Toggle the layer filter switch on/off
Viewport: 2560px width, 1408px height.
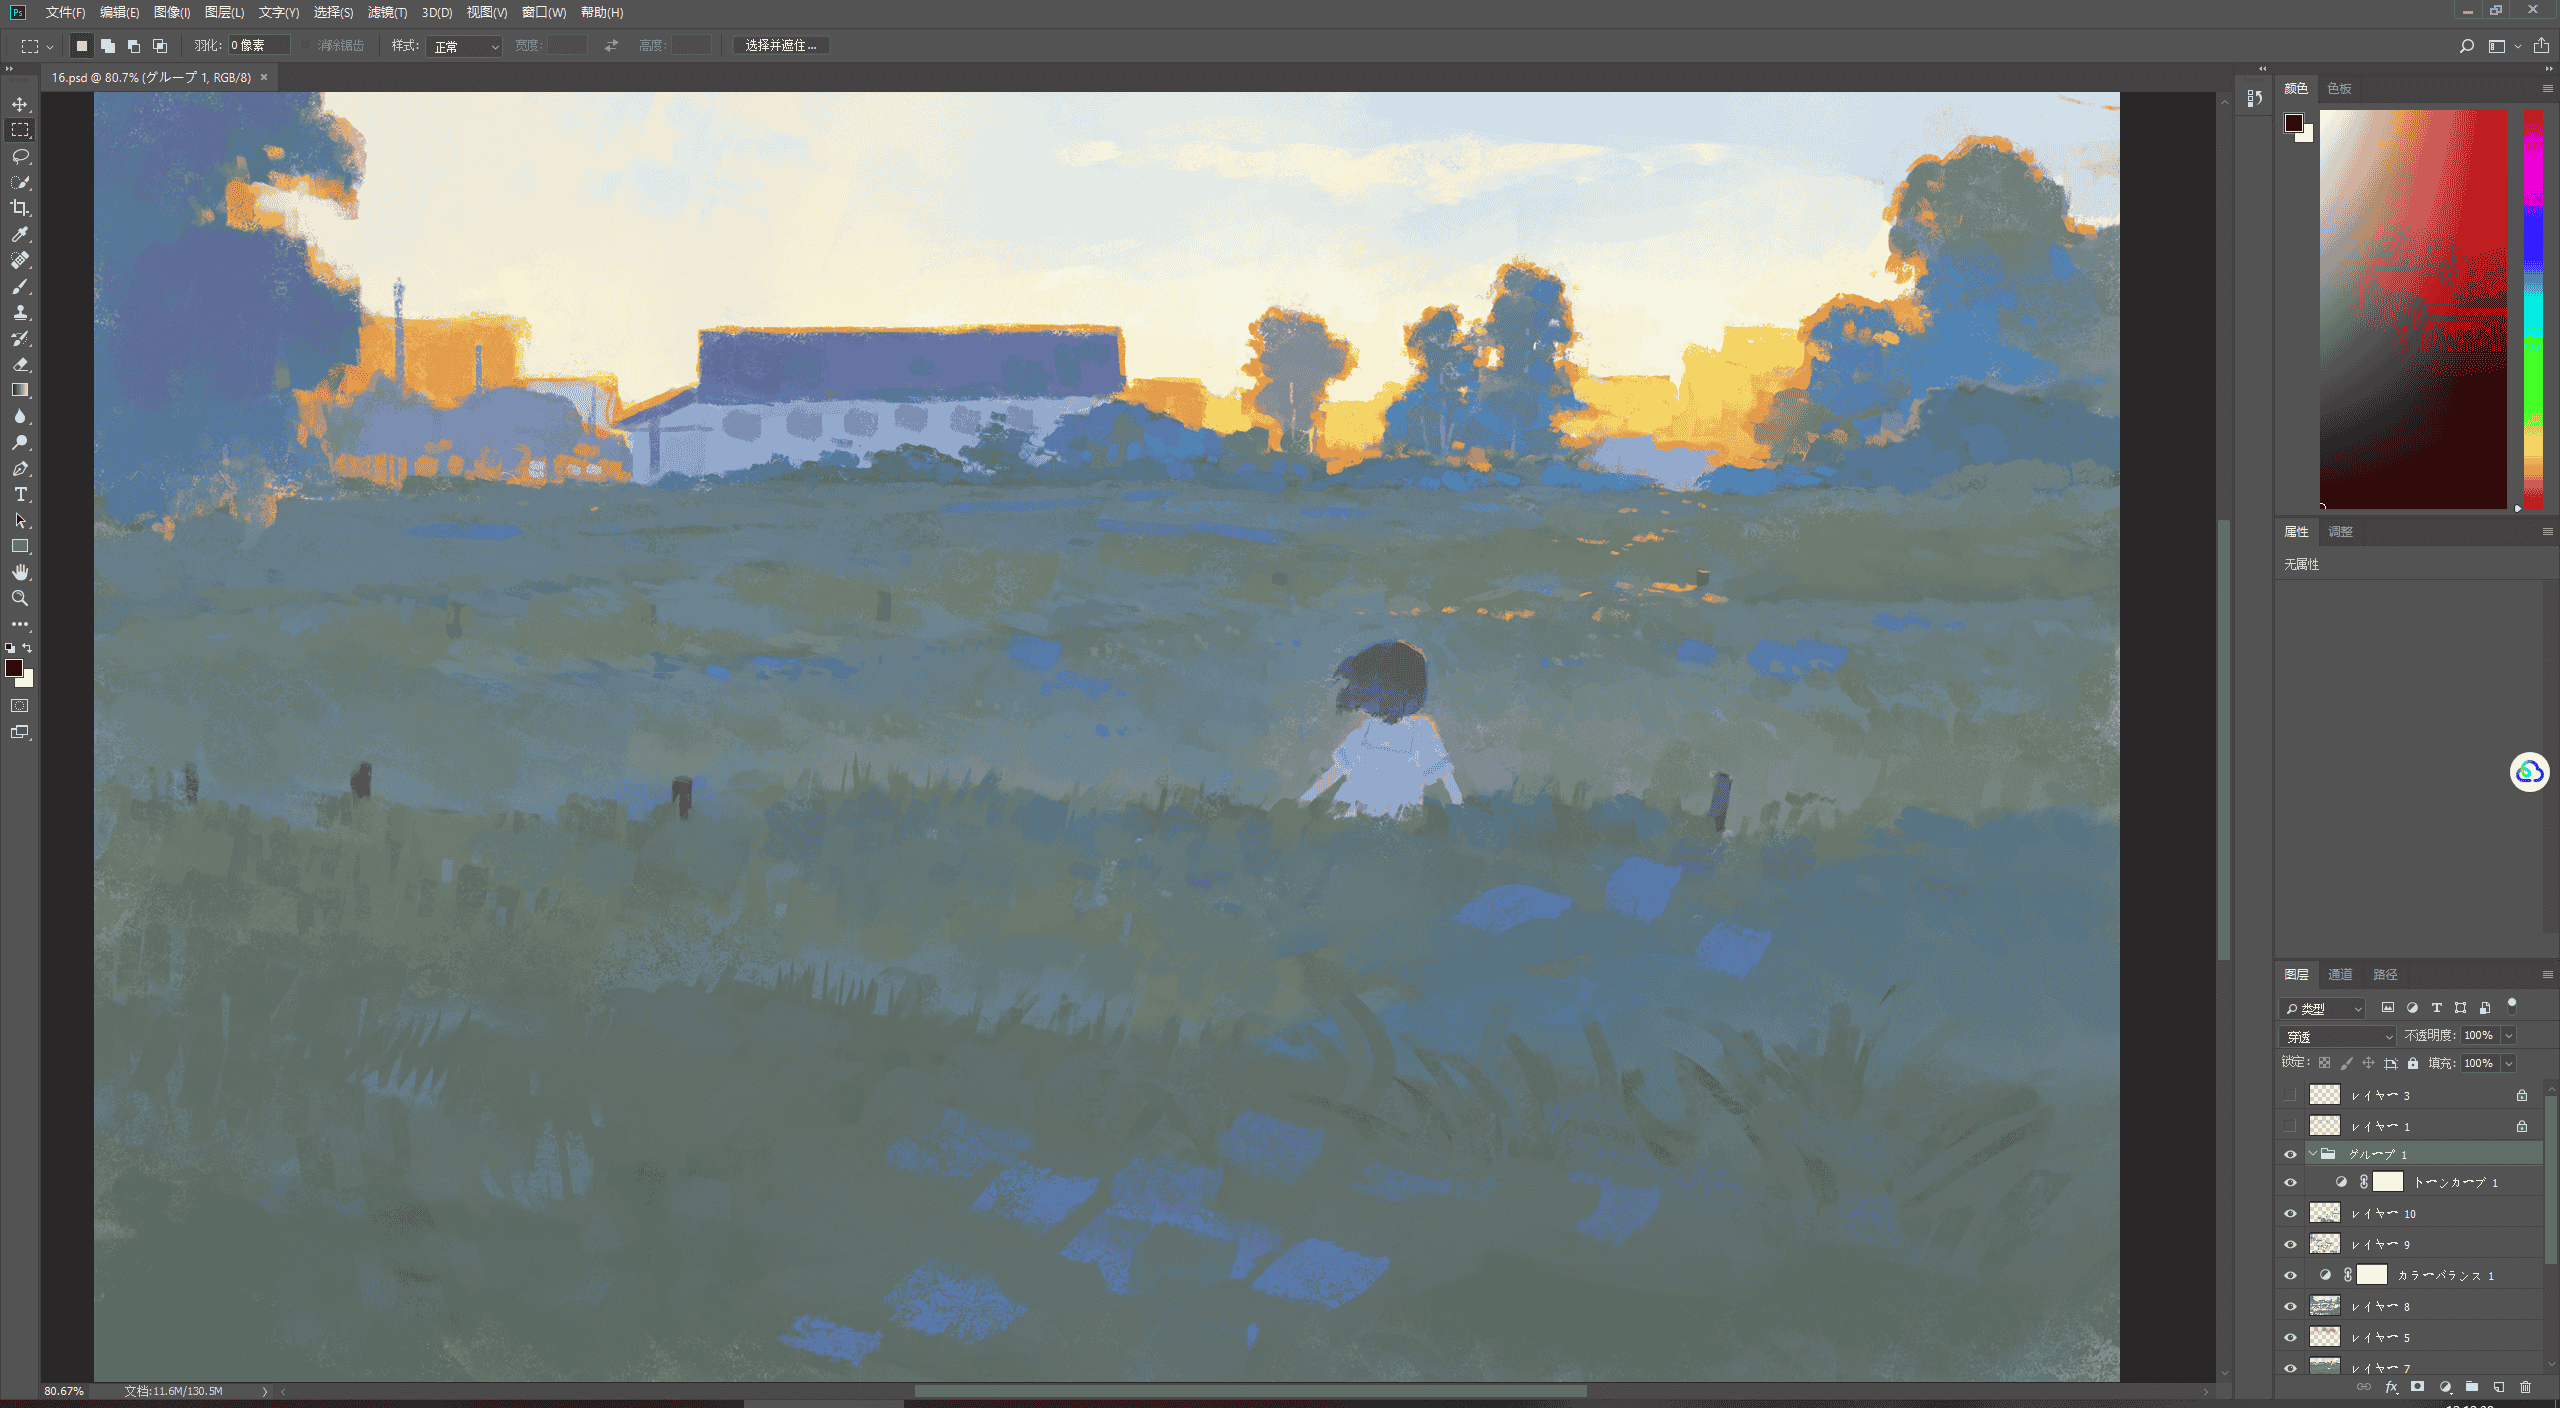point(2511,1005)
